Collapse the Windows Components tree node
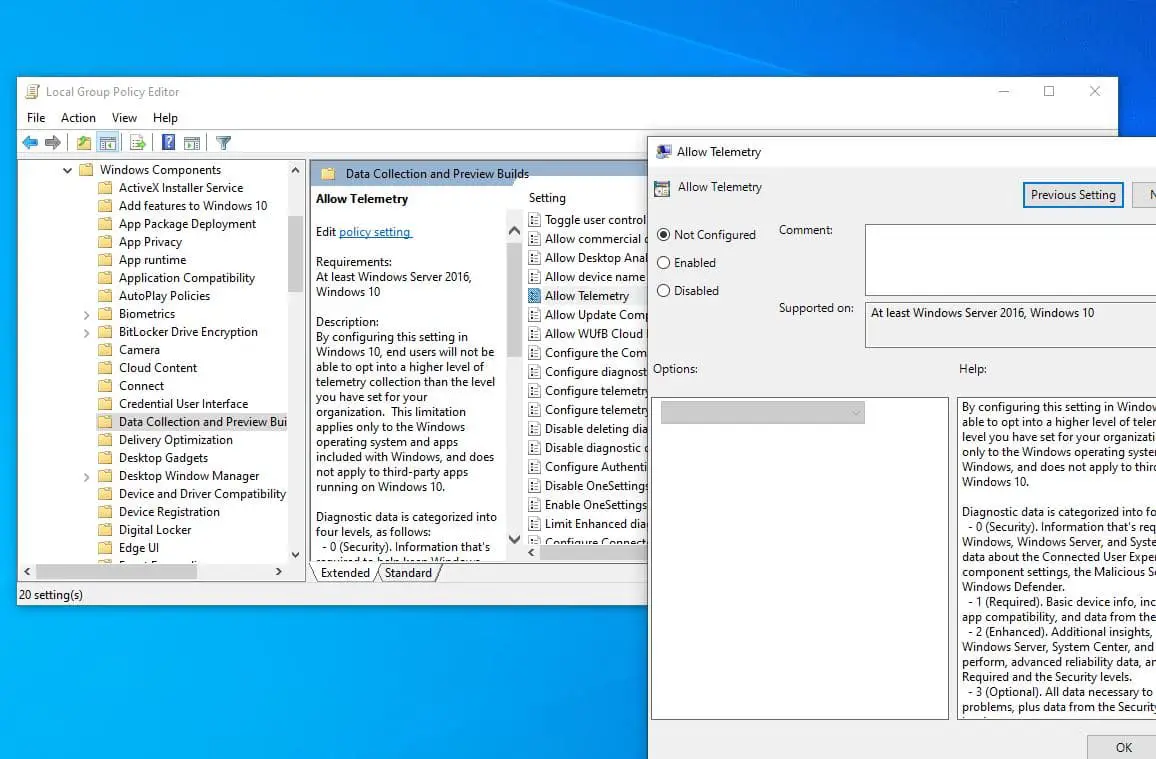This screenshot has width=1156, height=759. pos(67,170)
